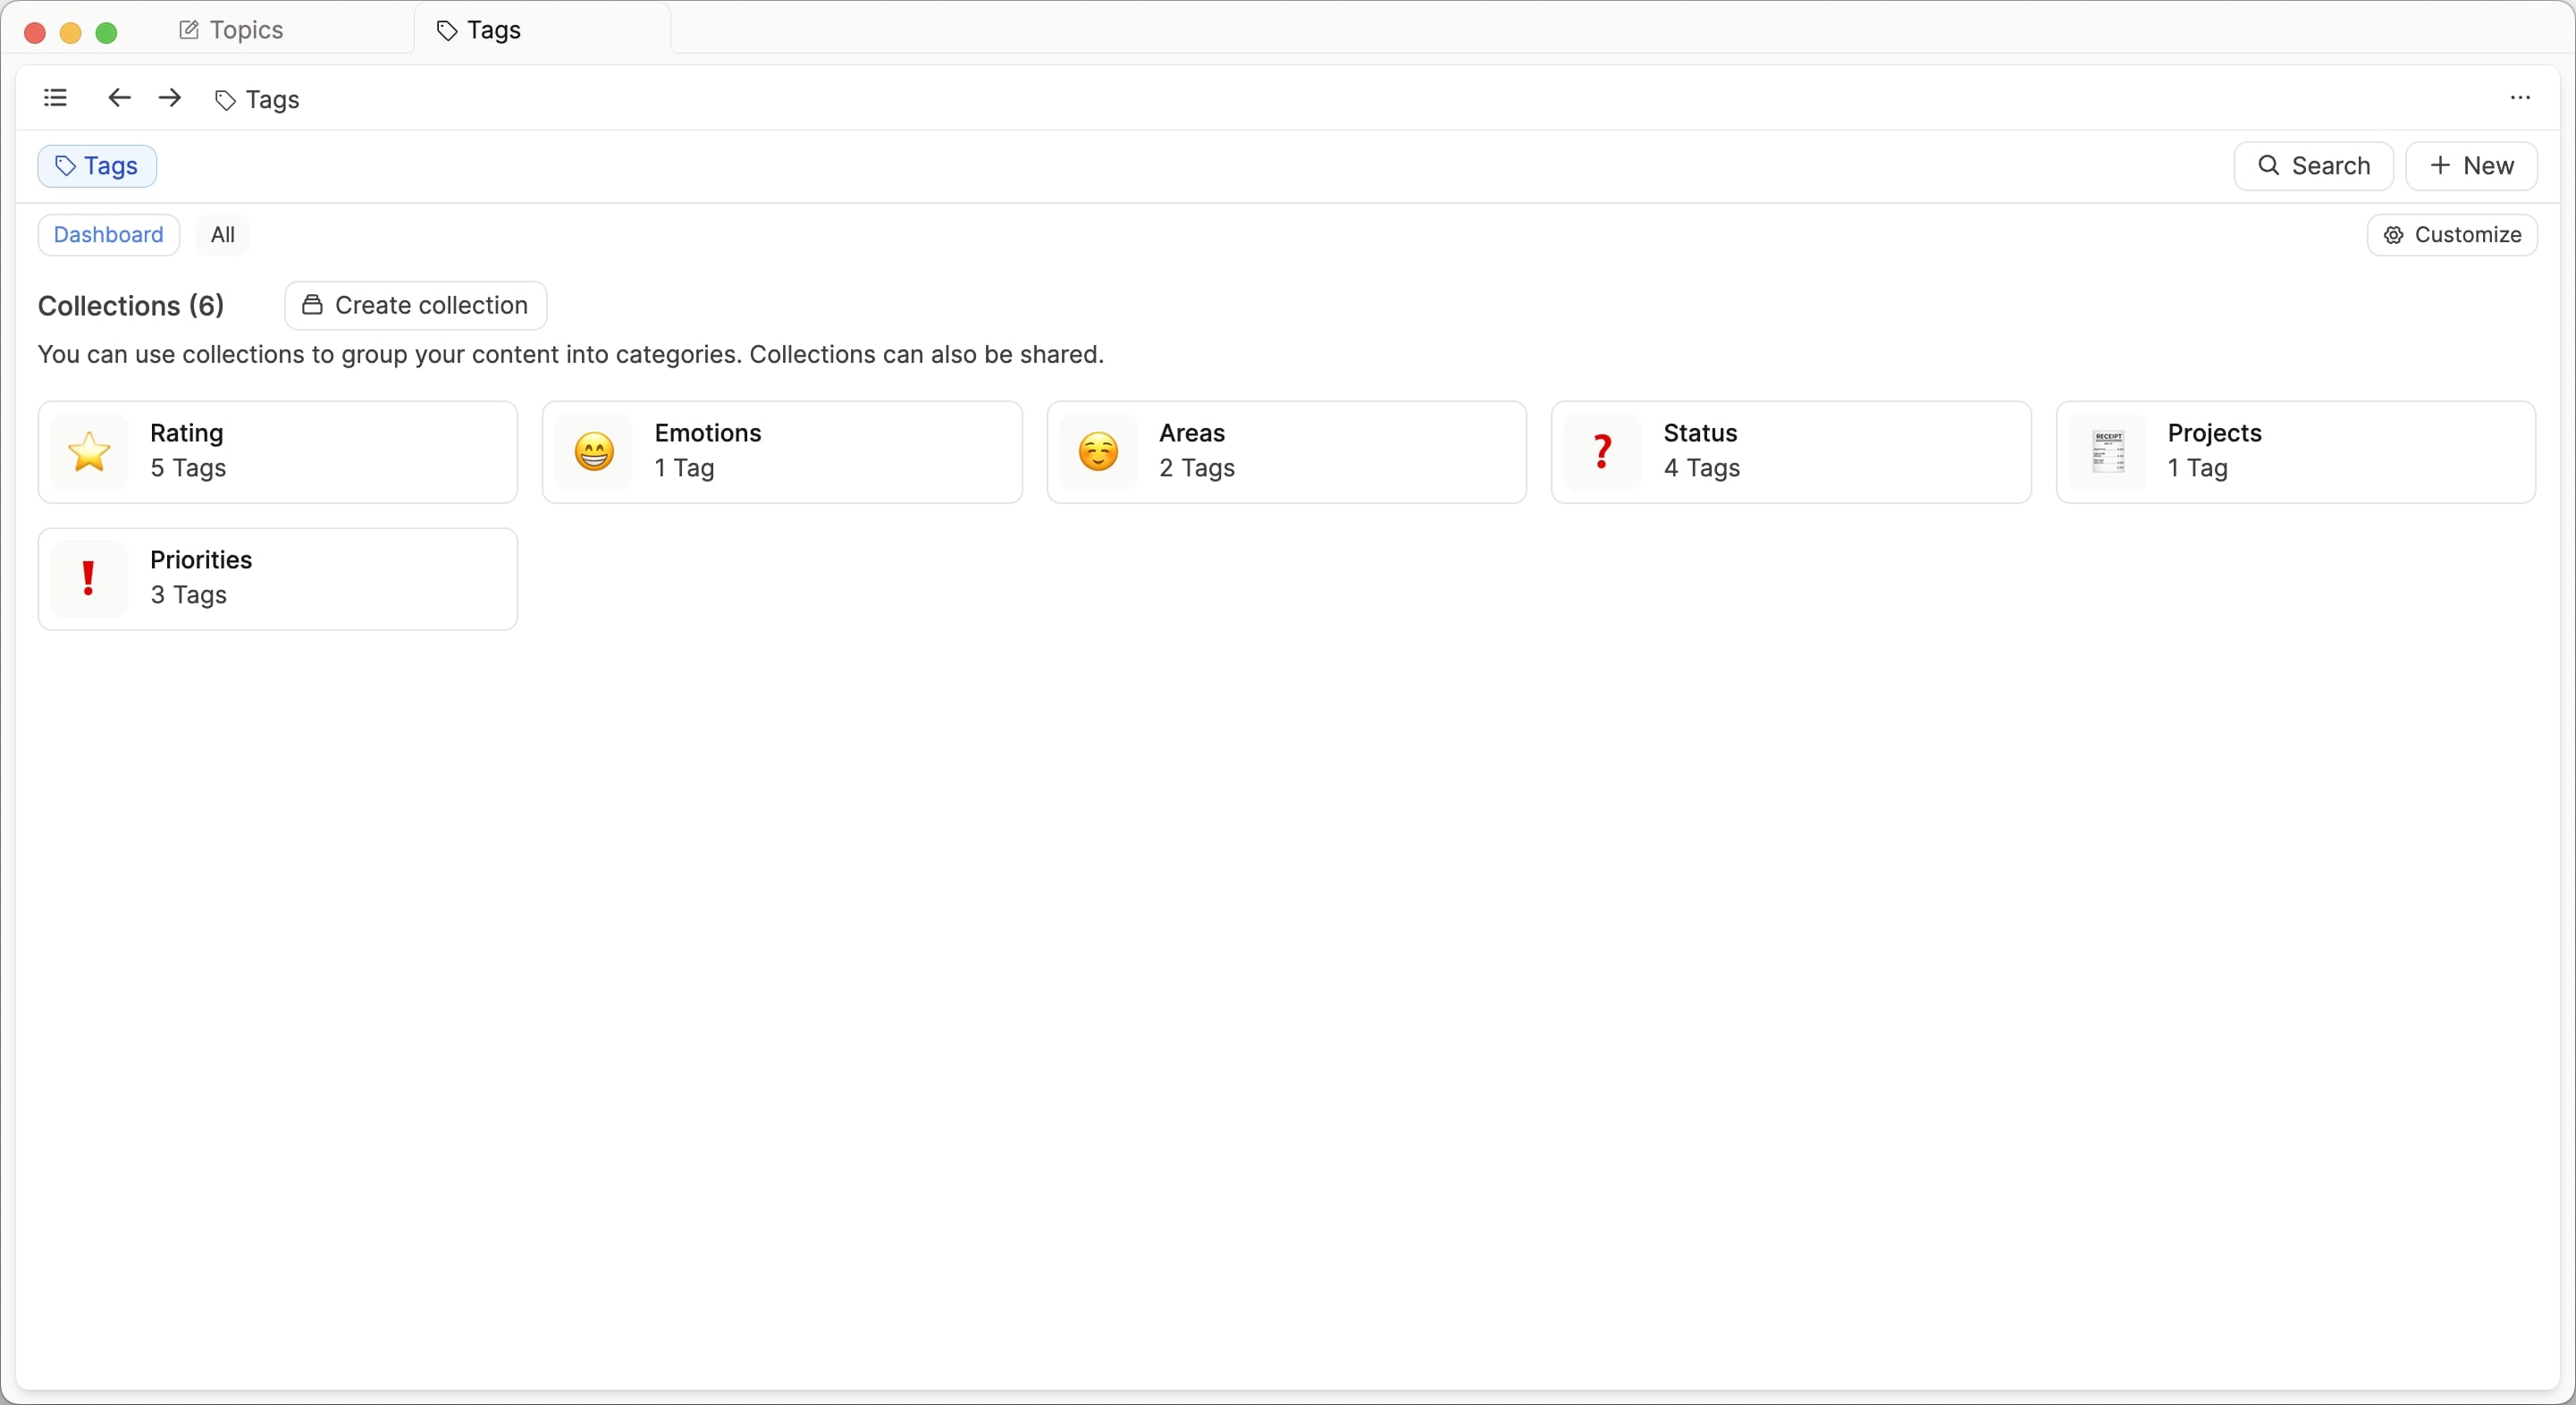Click the blue Tags filter chip

tap(97, 166)
